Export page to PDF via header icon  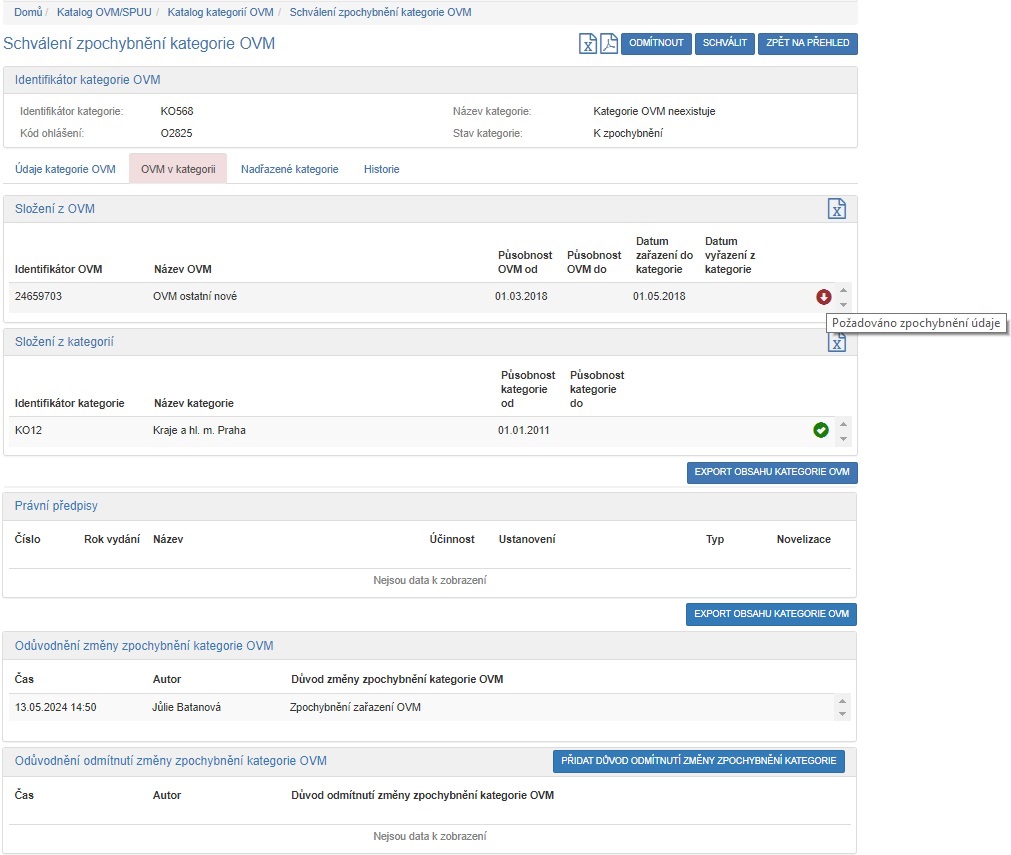[608, 44]
